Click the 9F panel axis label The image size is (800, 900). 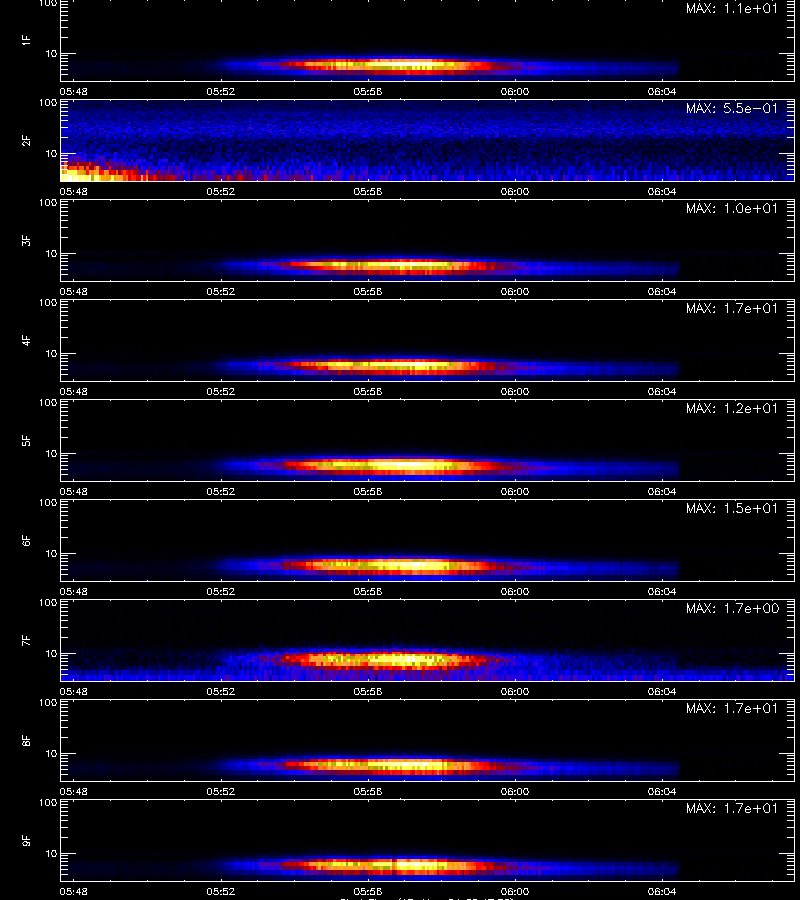(x=26, y=841)
